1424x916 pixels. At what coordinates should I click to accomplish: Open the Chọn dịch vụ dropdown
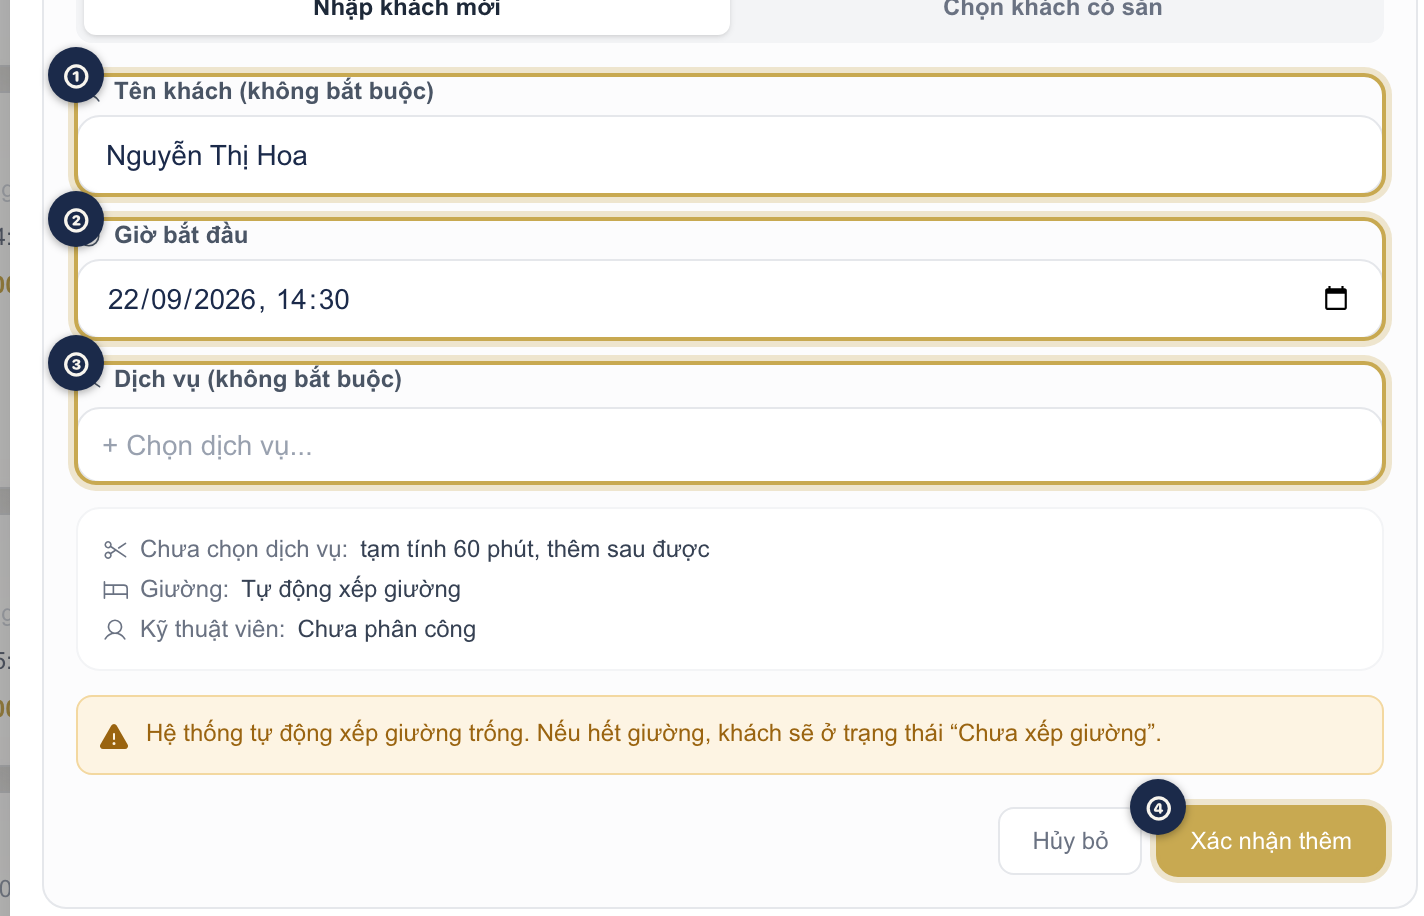[730, 445]
